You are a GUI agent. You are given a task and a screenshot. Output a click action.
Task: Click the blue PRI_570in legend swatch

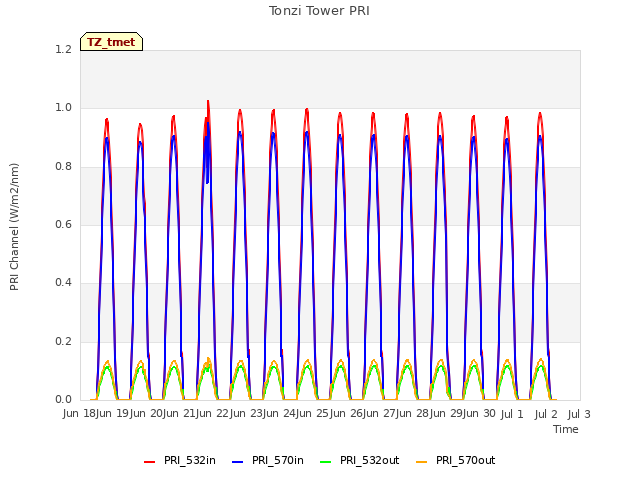(238, 462)
